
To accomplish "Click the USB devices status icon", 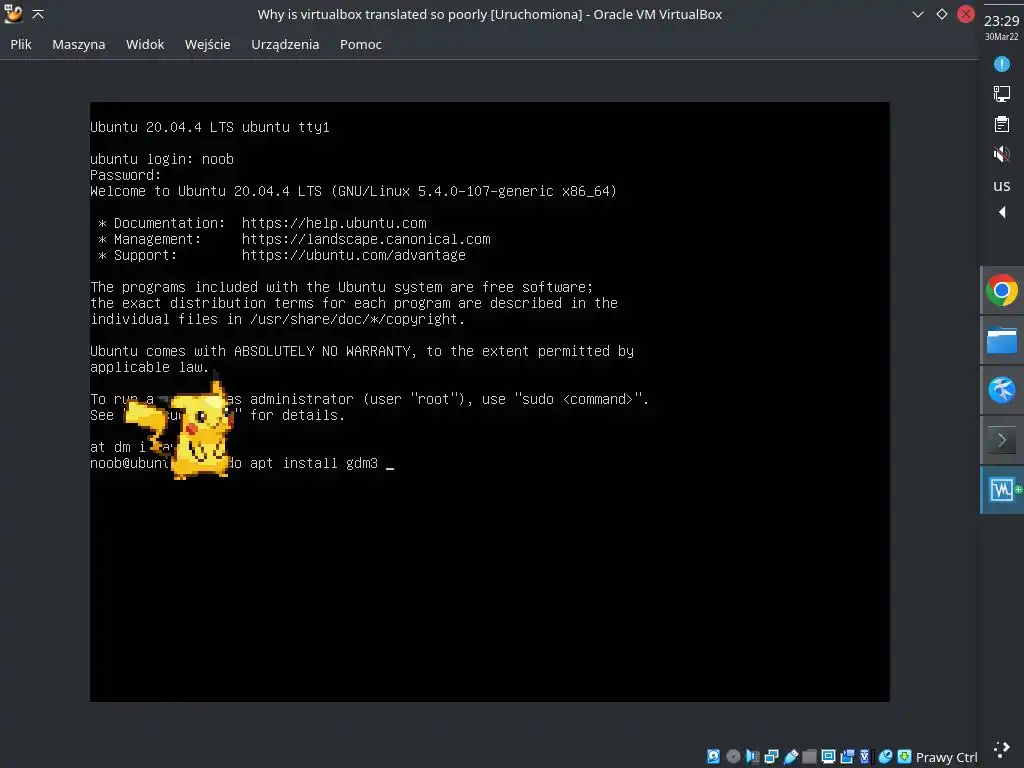I will click(x=791, y=756).
